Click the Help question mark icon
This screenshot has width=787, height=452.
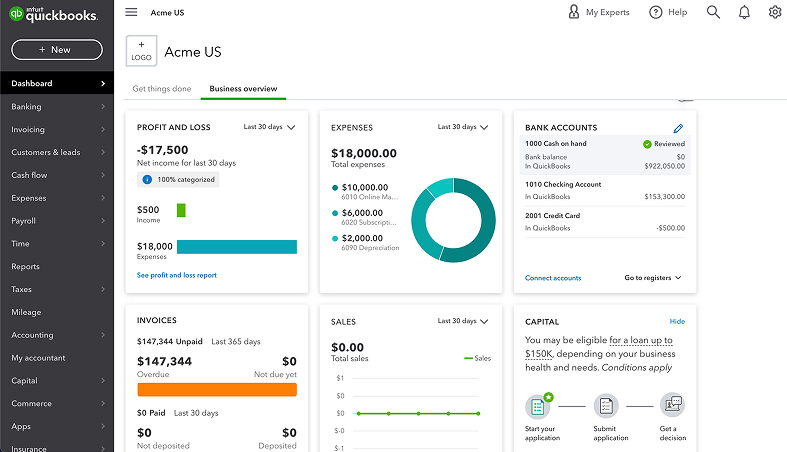[x=655, y=12]
